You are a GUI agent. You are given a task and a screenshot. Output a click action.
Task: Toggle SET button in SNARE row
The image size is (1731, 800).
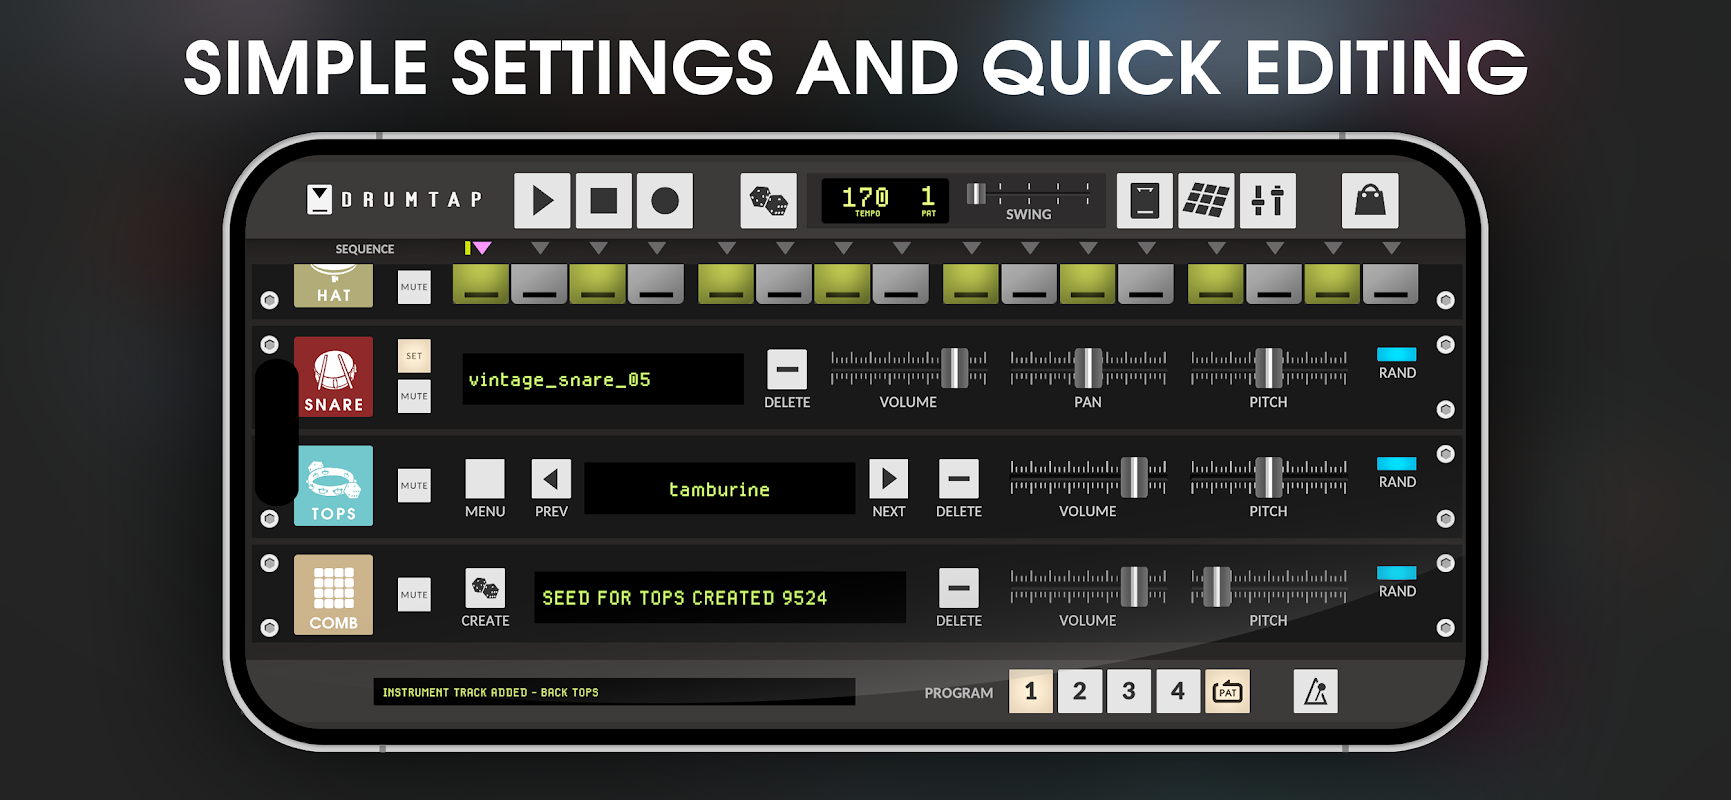414,356
